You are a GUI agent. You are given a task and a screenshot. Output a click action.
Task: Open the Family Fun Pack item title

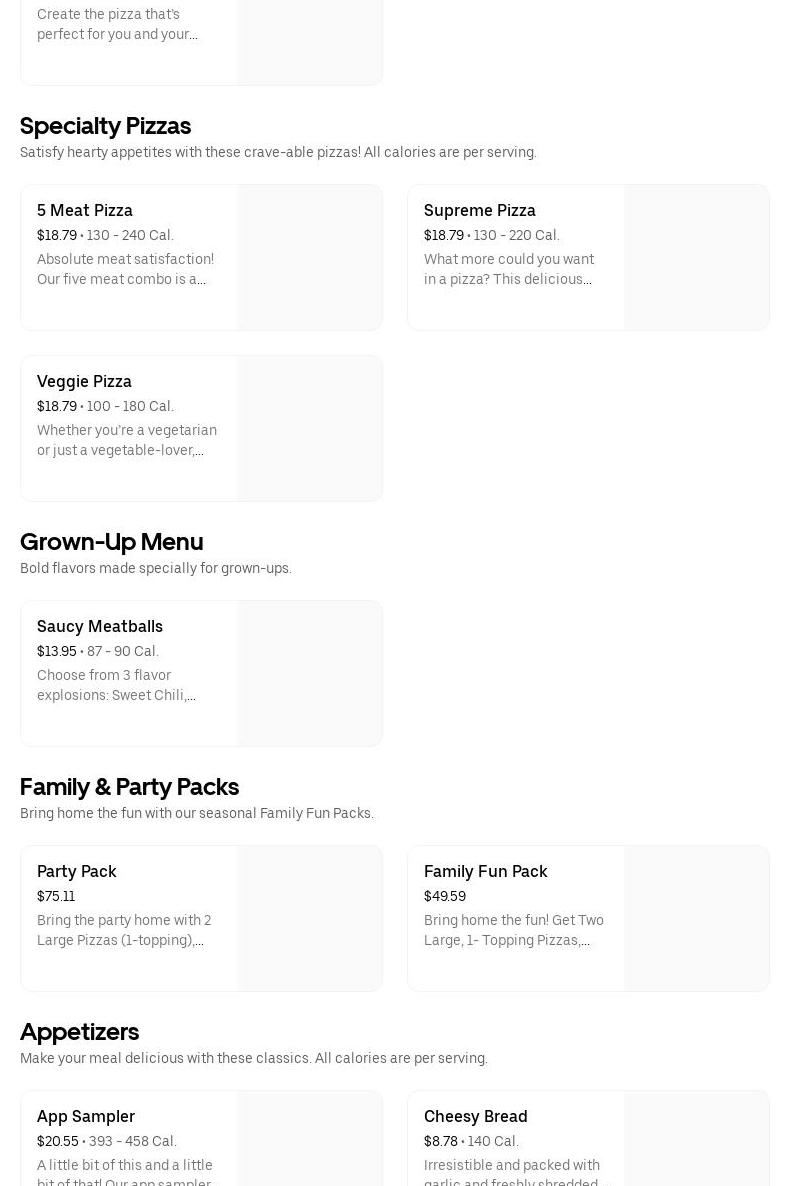(x=485, y=871)
